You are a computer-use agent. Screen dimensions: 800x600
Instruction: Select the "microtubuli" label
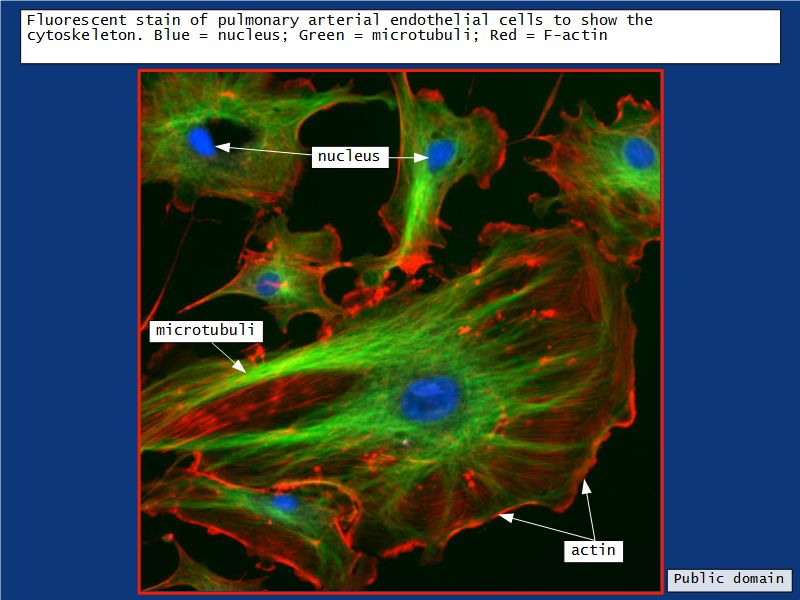tap(206, 330)
